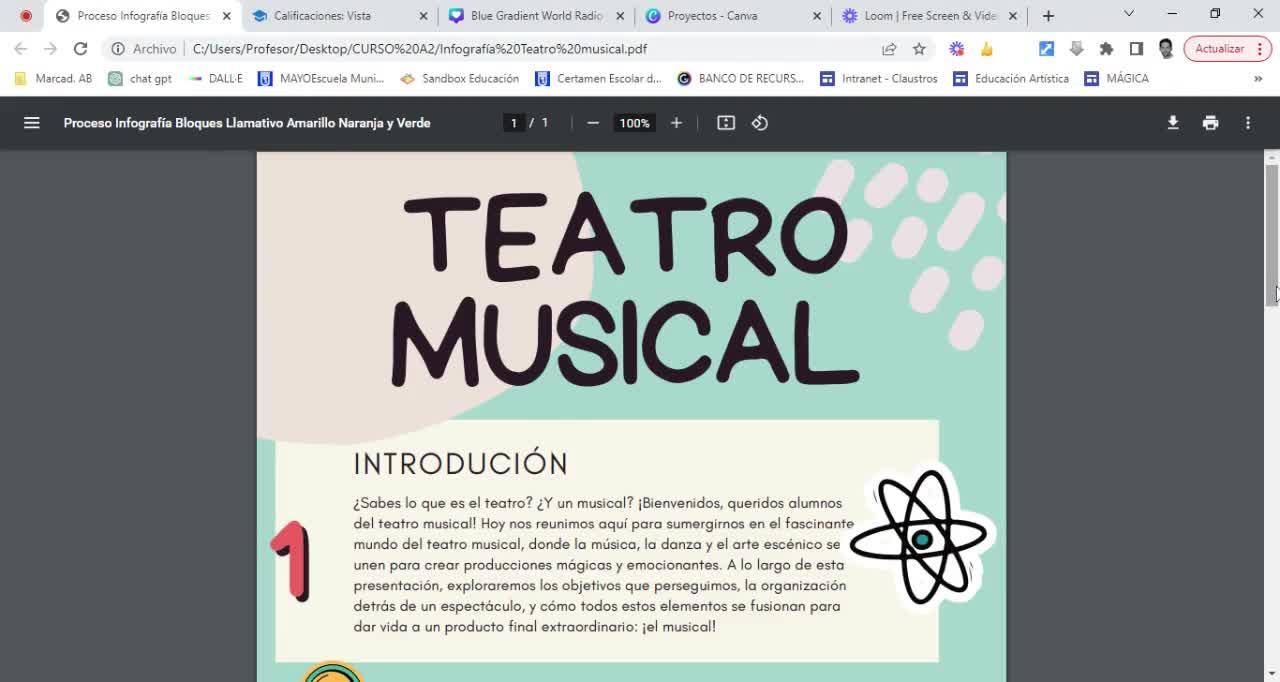
Task: Open the PDF viewer sidebar menu
Action: (x=31, y=123)
